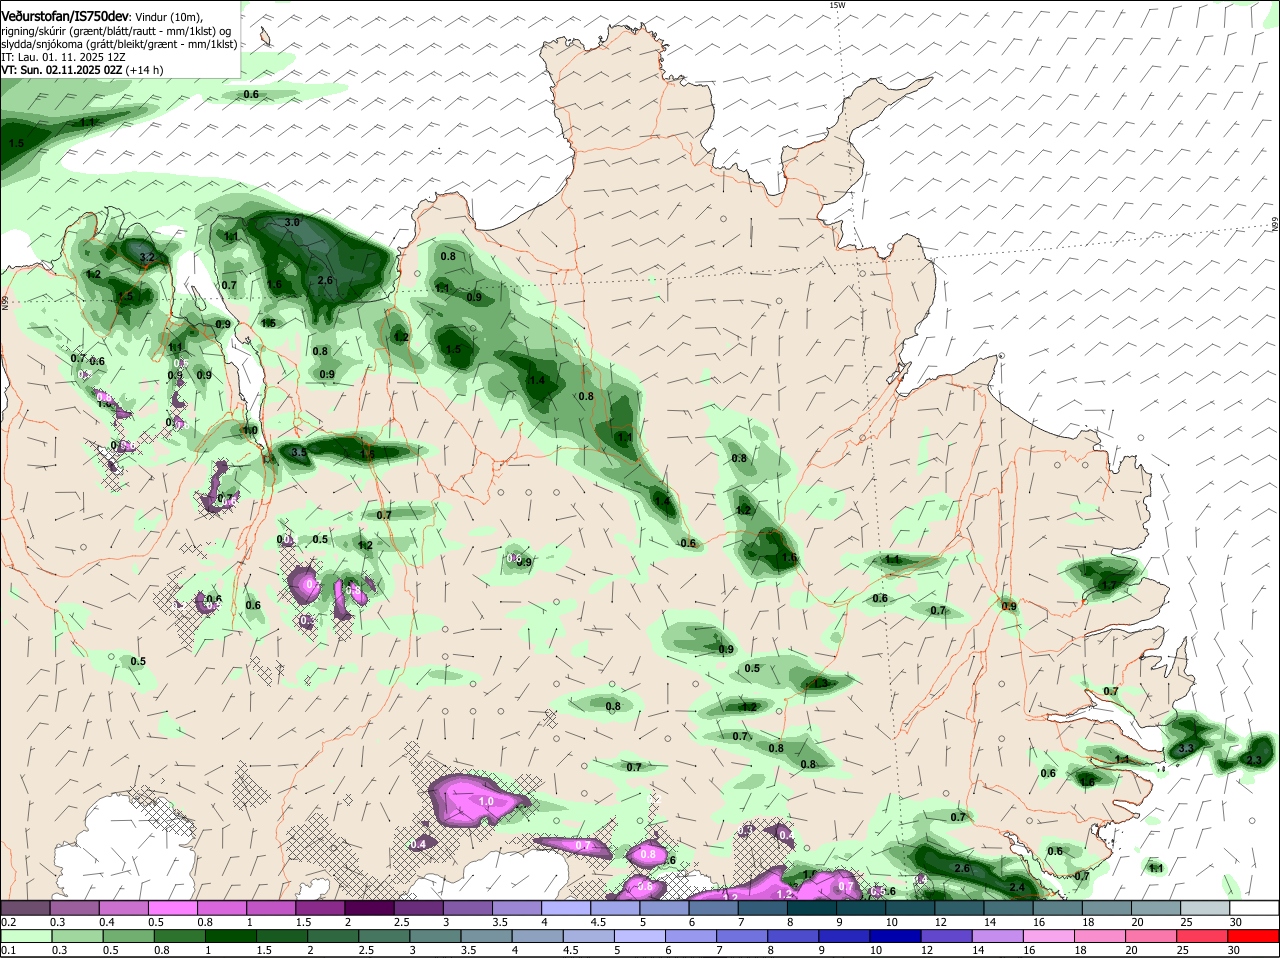Click the 0.2 label under the snow legend

[x=8, y=921]
